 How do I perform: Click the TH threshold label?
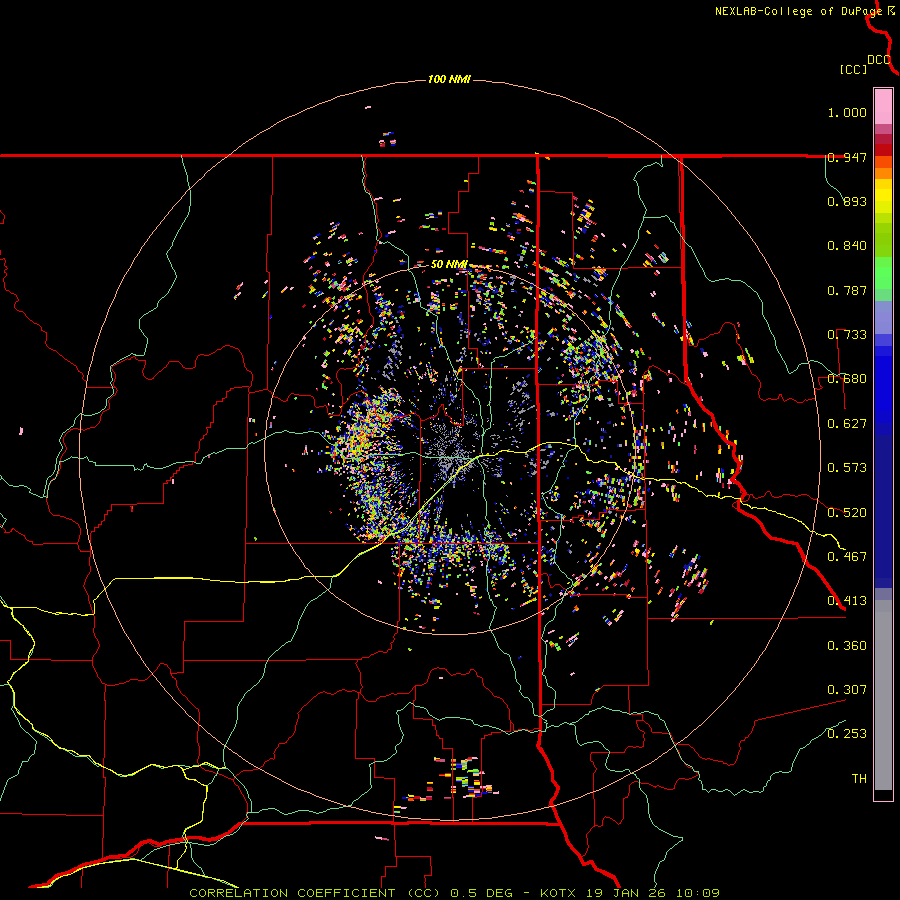click(859, 779)
